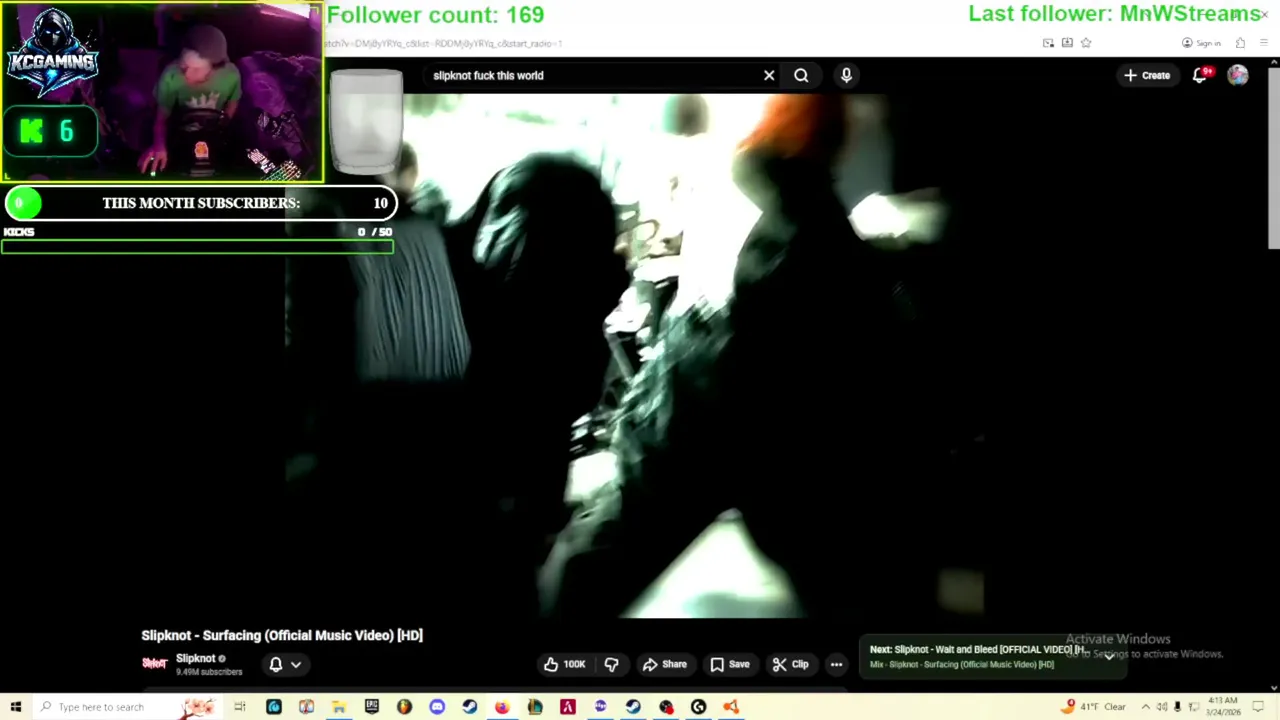Open the red 'A' app on taskbar
This screenshot has width=1280, height=720.
point(568,707)
